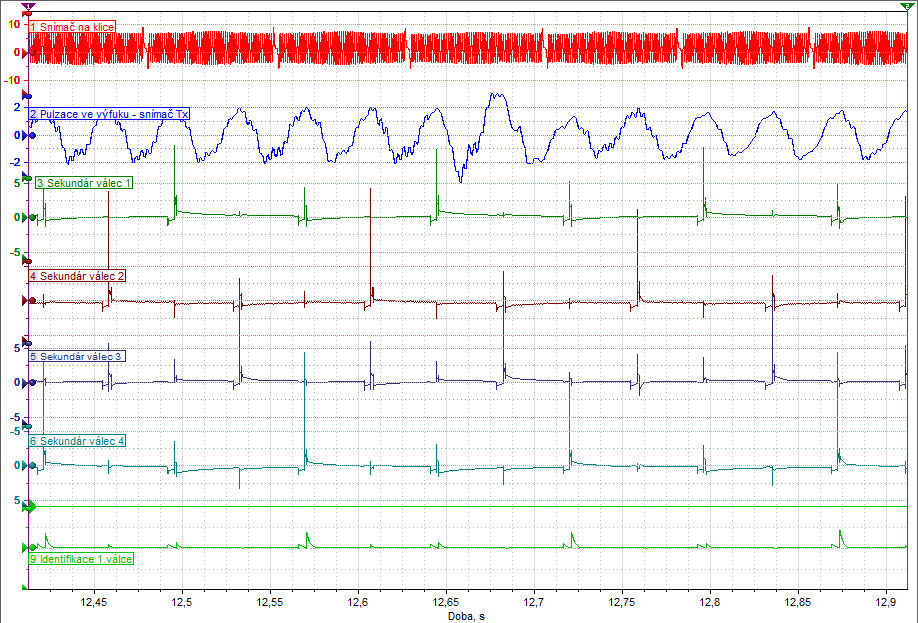
Task: Pick the '4 Sekundár válec 2' channel label
Action: click(x=77, y=275)
